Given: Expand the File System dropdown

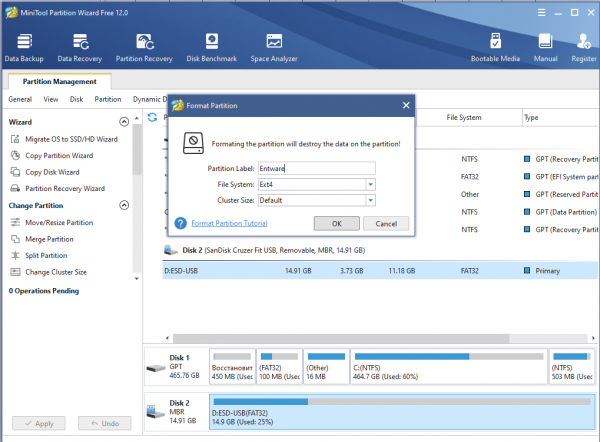Looking at the screenshot, I should 370,184.
